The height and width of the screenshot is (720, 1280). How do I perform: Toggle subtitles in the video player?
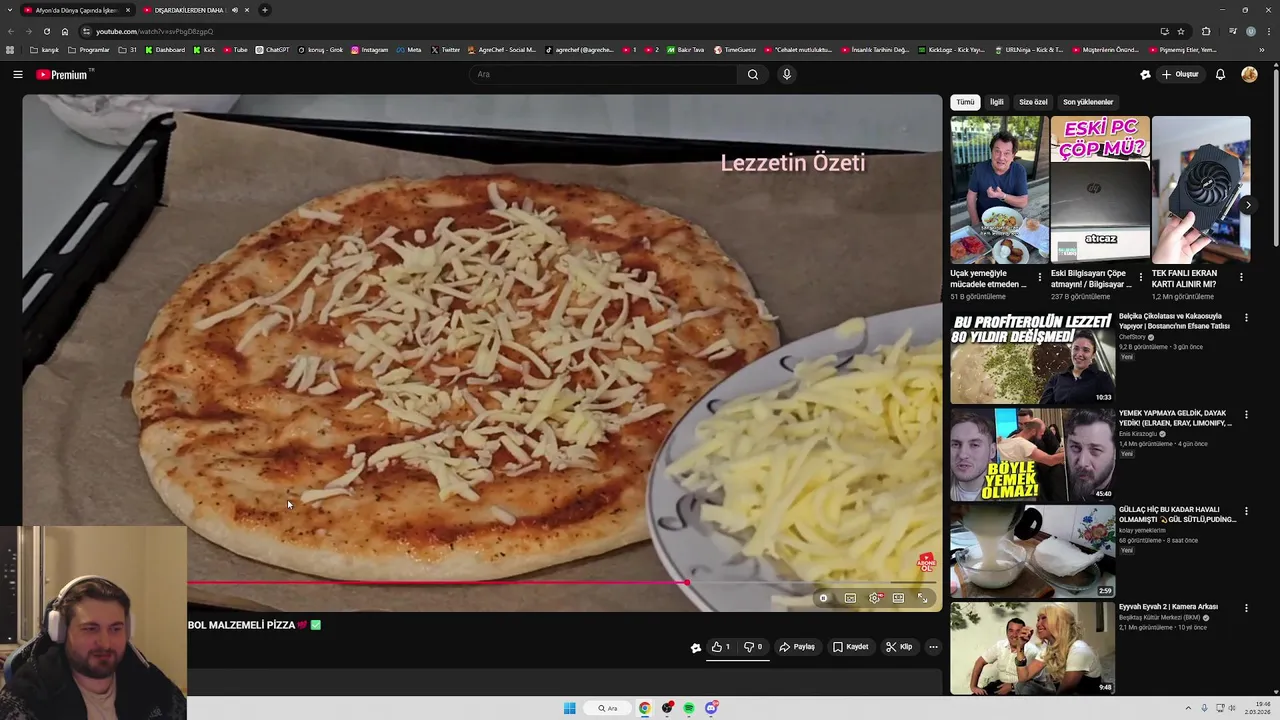tap(850, 598)
